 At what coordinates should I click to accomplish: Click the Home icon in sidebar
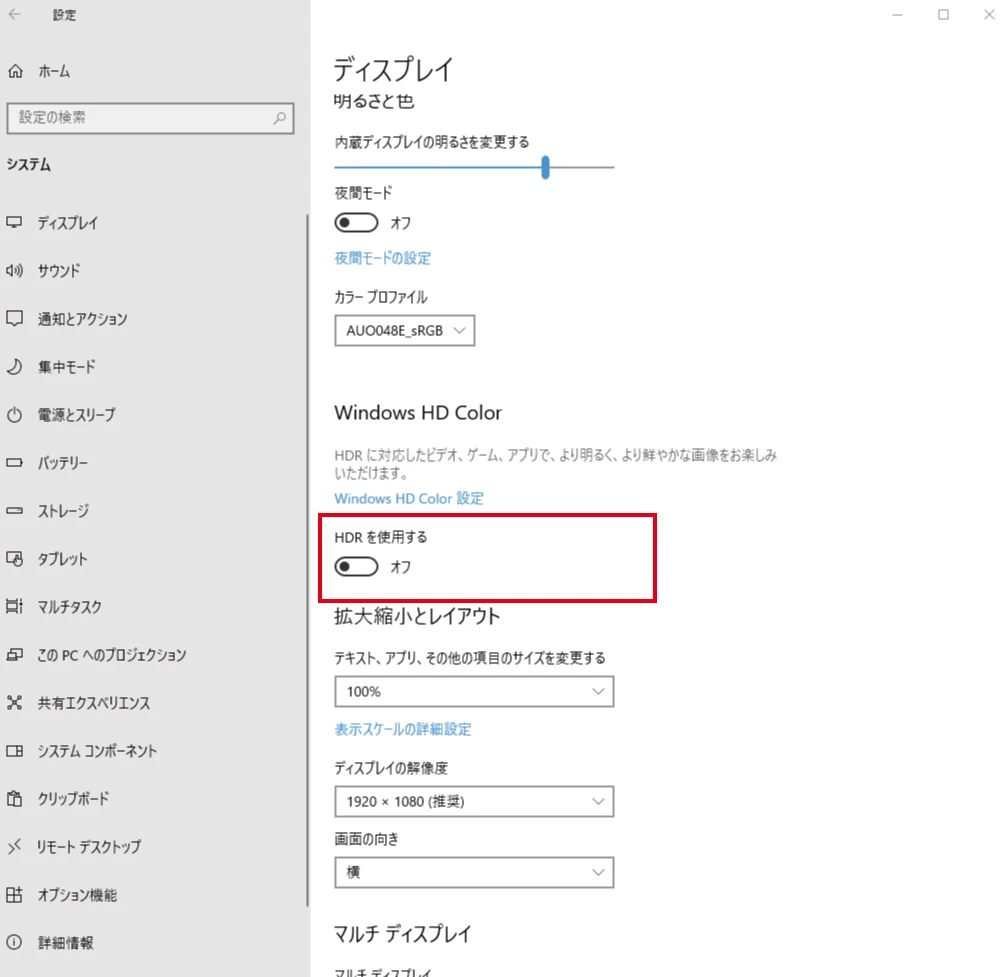click(x=15, y=71)
